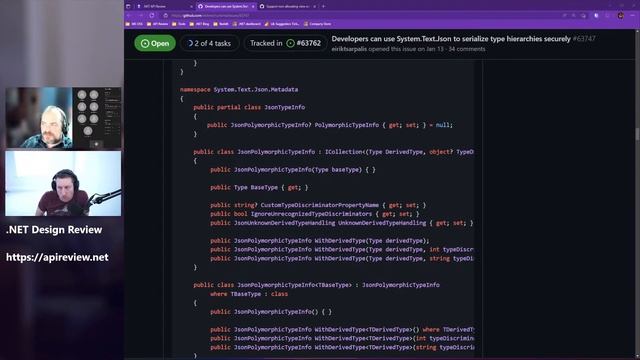The height and width of the screenshot is (360, 640).
Task: Open the '.NET Blog' bookmark folder
Action: (200, 24)
